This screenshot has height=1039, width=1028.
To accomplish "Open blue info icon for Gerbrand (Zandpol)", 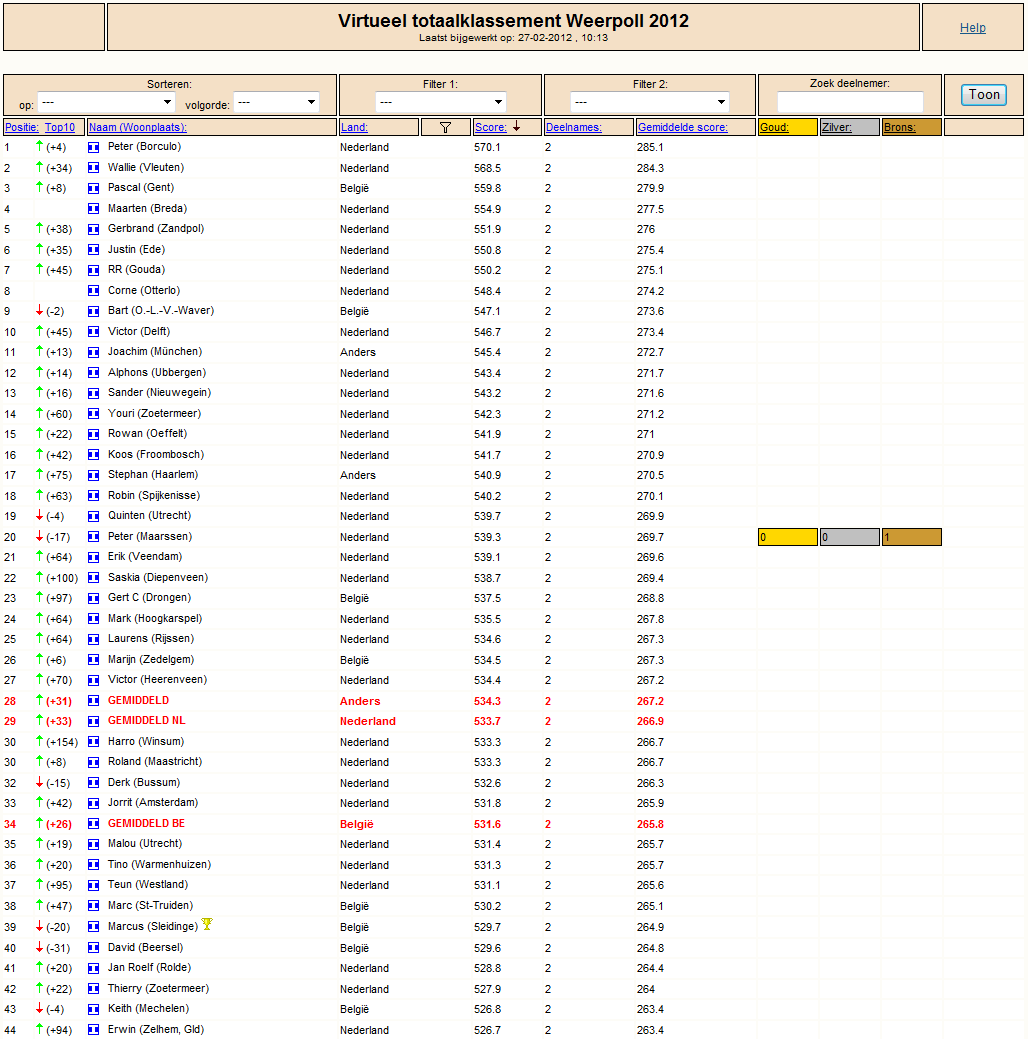I will 93,229.
